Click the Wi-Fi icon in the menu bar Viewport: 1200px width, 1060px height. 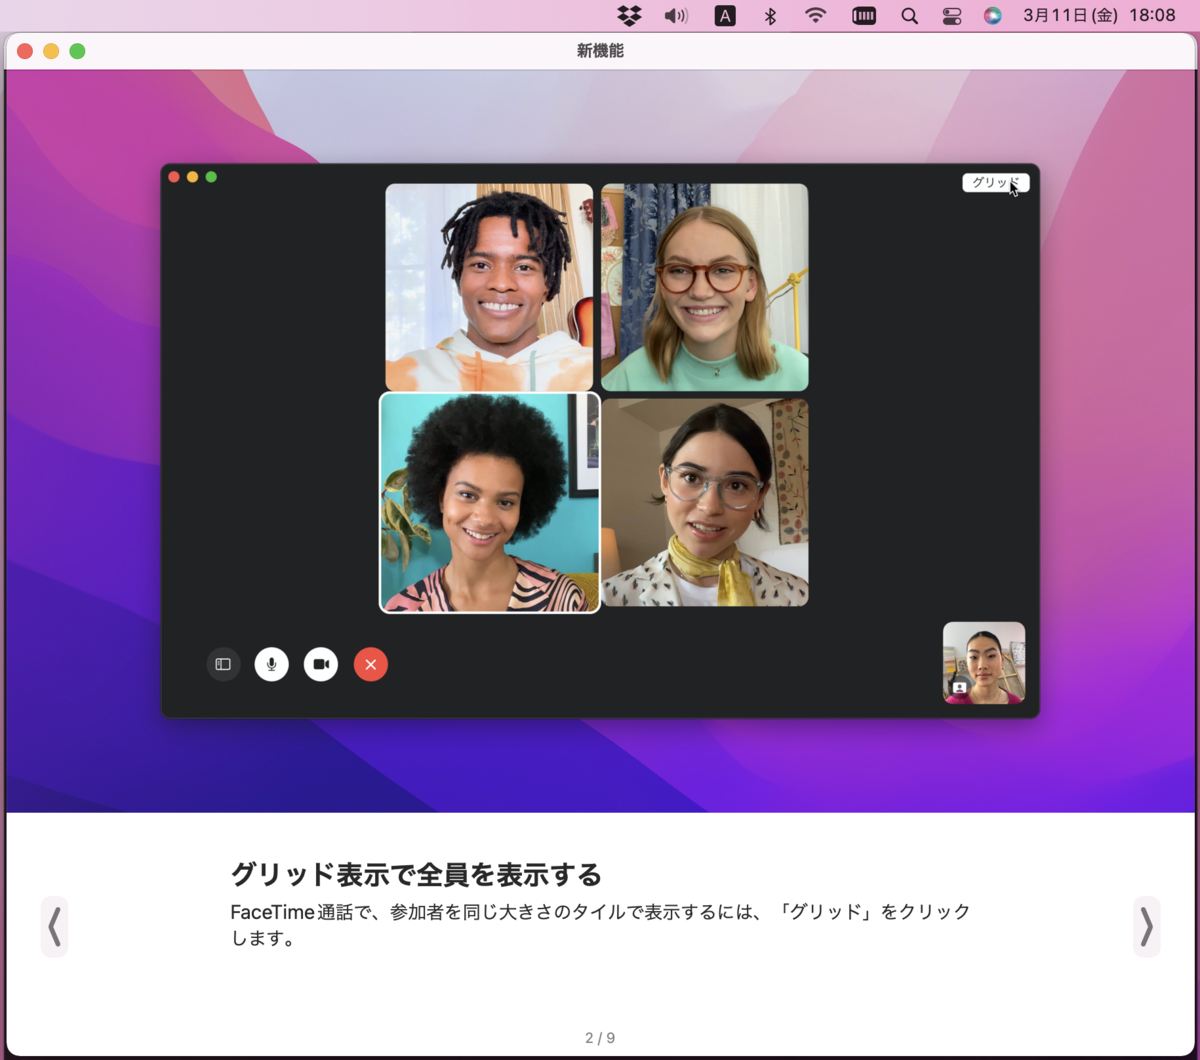click(x=815, y=16)
